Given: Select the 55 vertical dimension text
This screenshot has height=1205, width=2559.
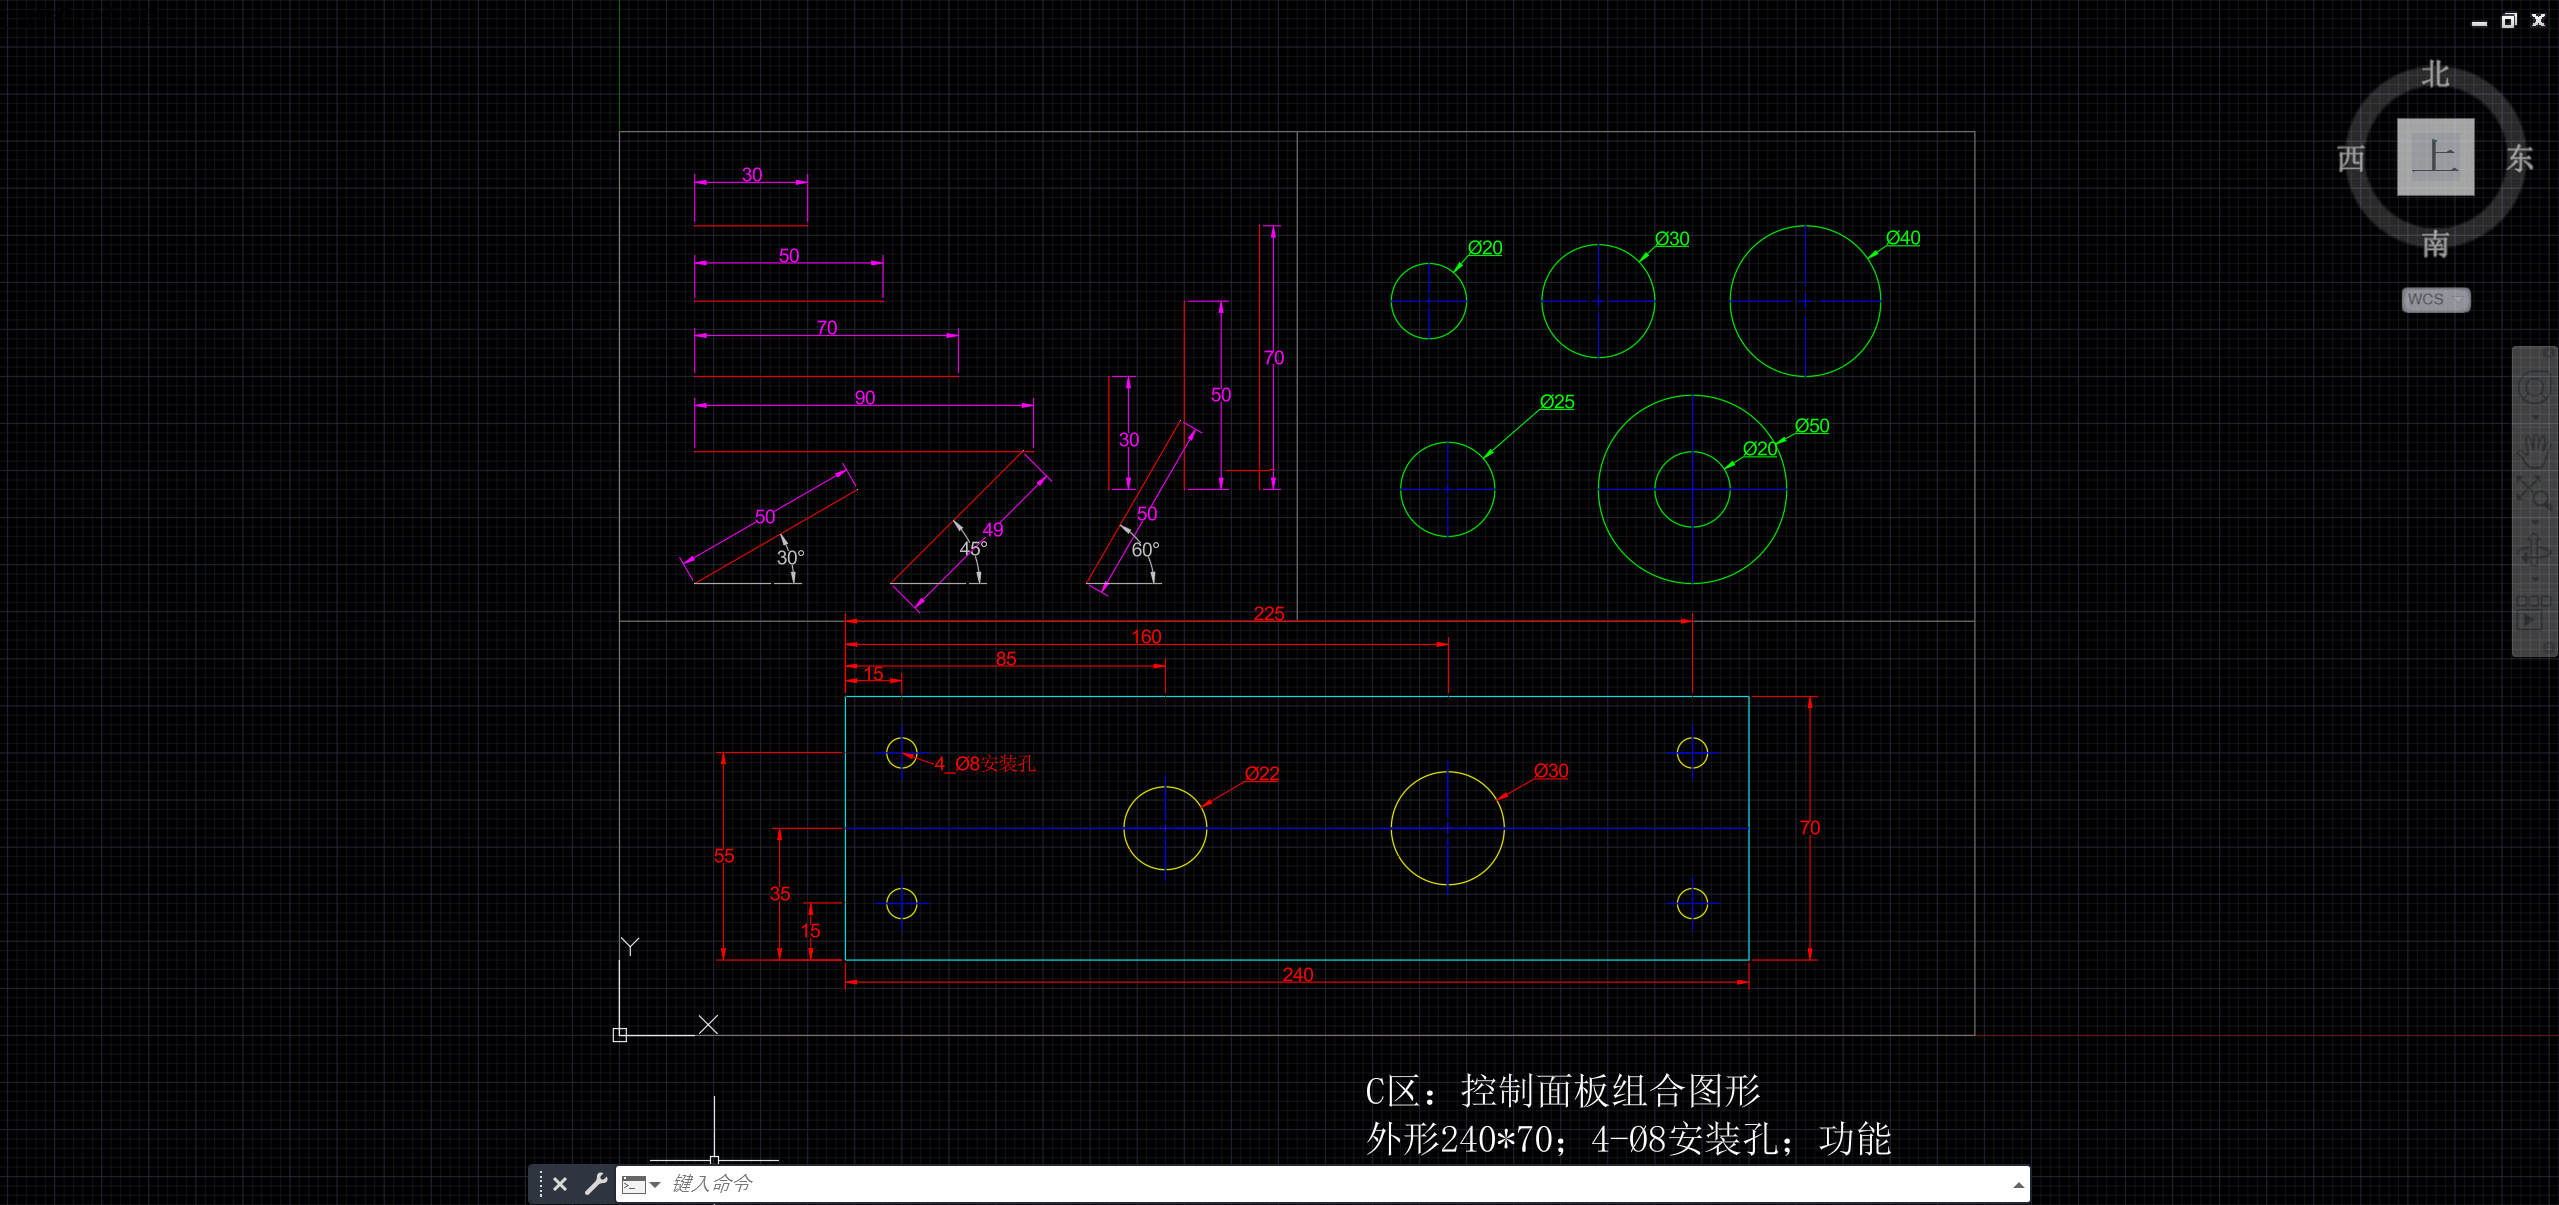Looking at the screenshot, I should pyautogui.click(x=724, y=856).
